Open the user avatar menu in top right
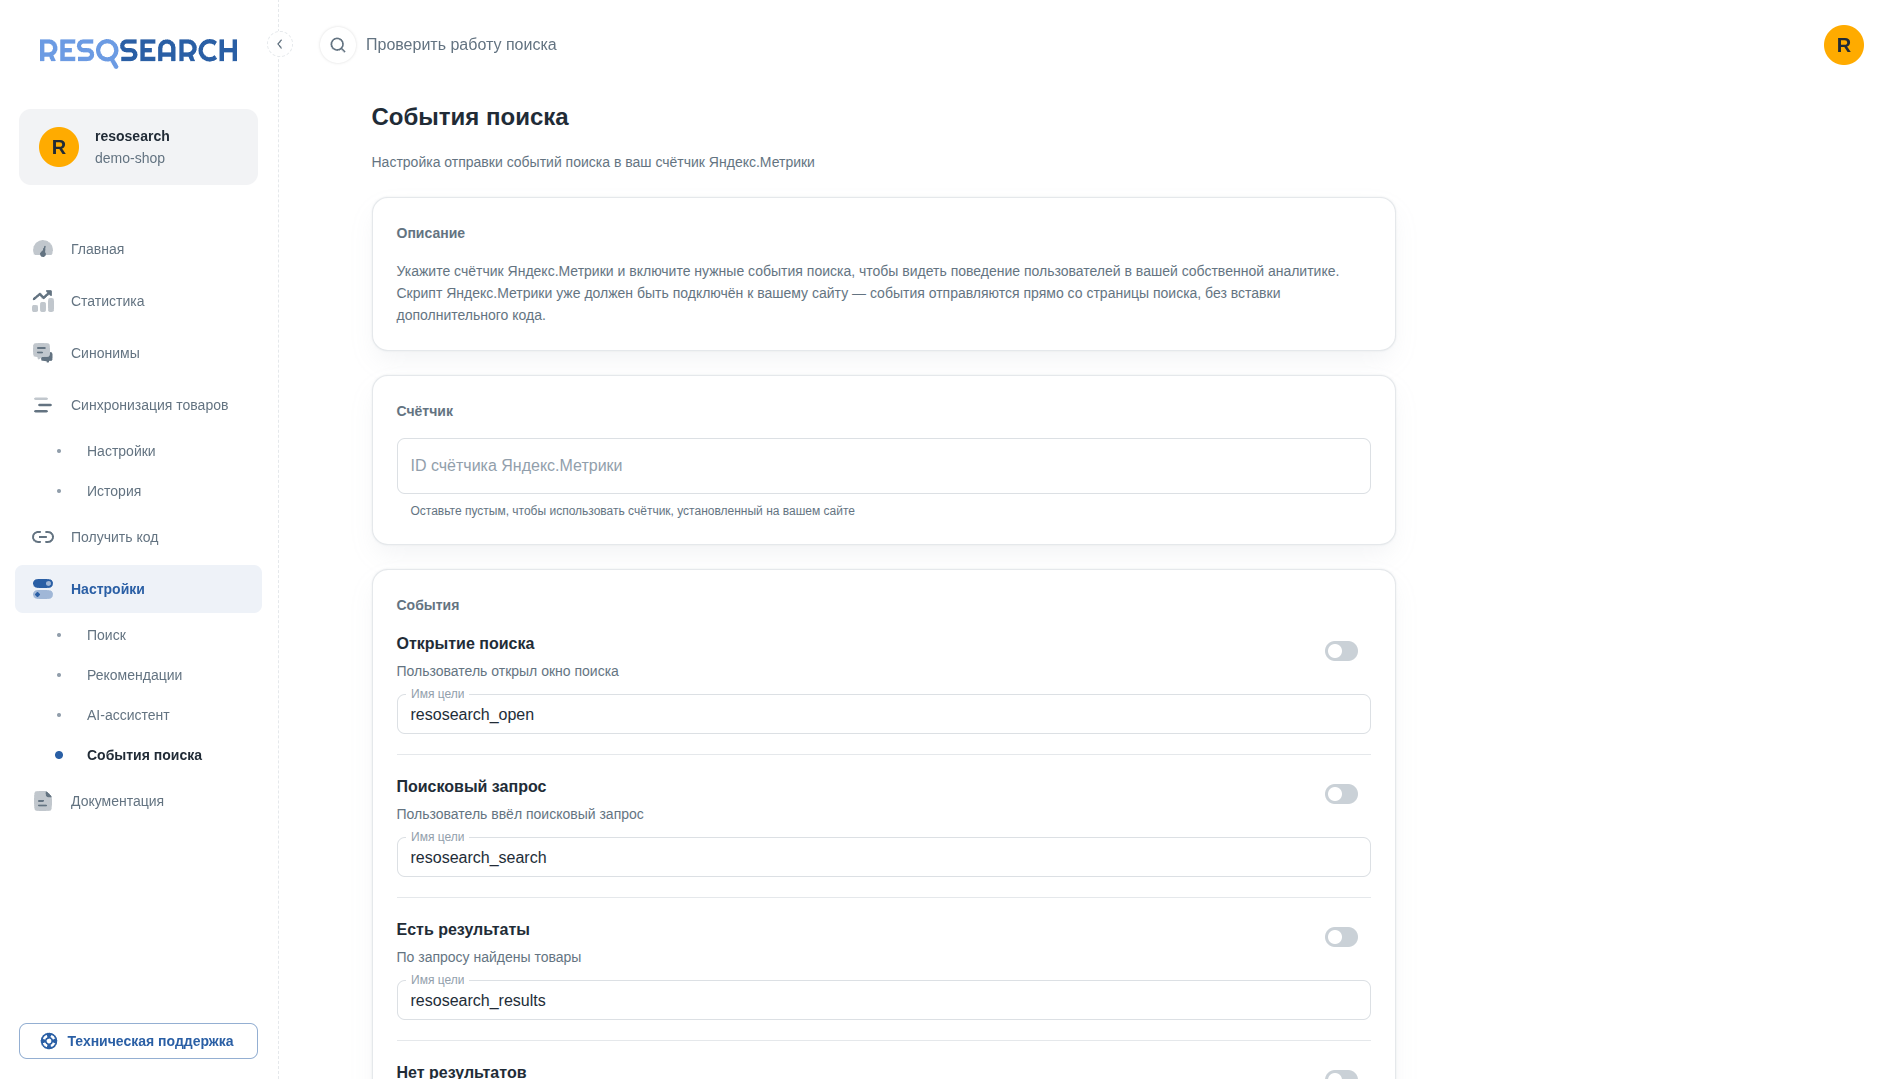 1843,45
